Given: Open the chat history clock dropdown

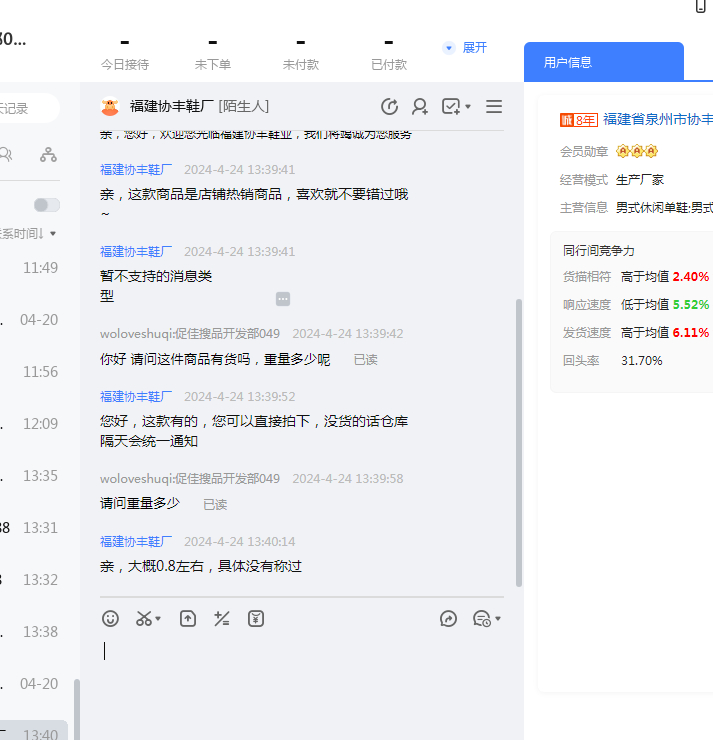Looking at the screenshot, I should [486, 619].
